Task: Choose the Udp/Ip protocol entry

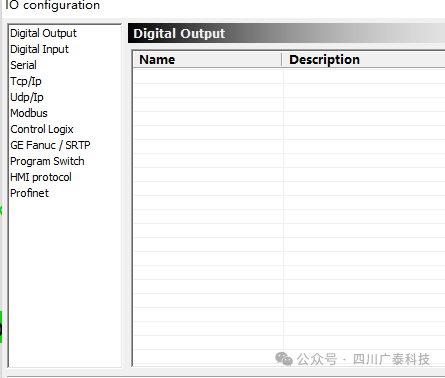Action: click(27, 97)
